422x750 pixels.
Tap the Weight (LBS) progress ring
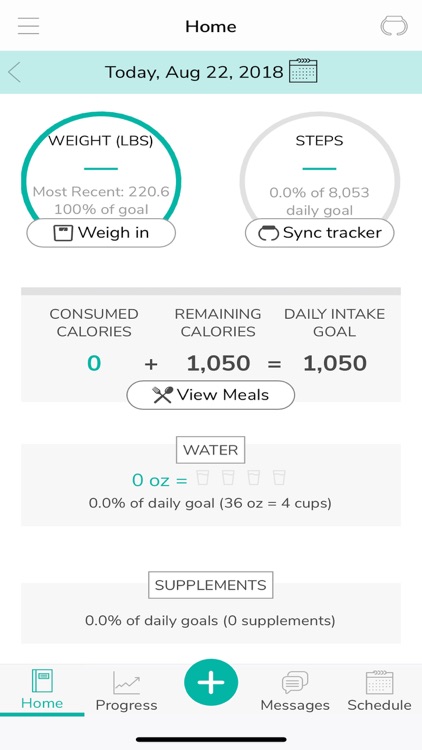101,167
